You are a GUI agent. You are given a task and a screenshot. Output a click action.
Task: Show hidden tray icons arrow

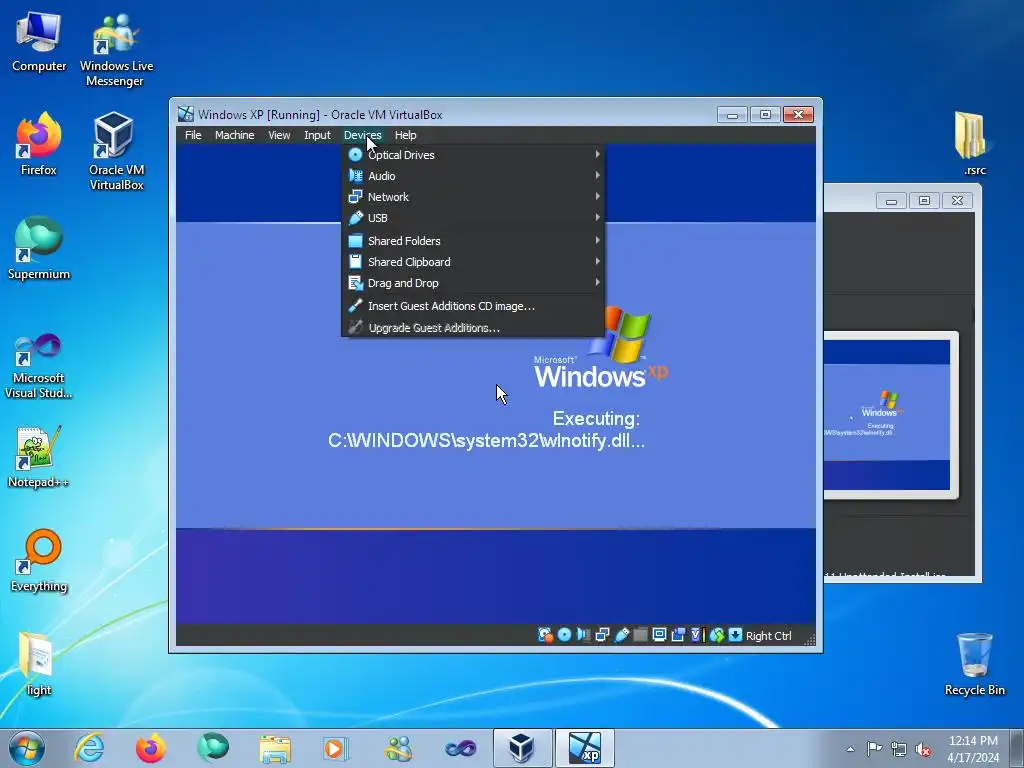click(x=850, y=749)
